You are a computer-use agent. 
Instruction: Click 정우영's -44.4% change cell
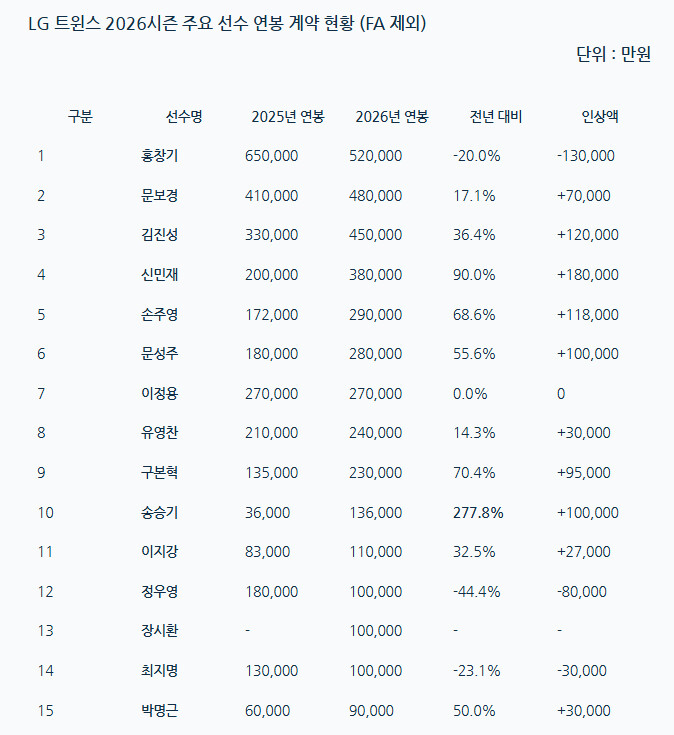click(x=477, y=591)
